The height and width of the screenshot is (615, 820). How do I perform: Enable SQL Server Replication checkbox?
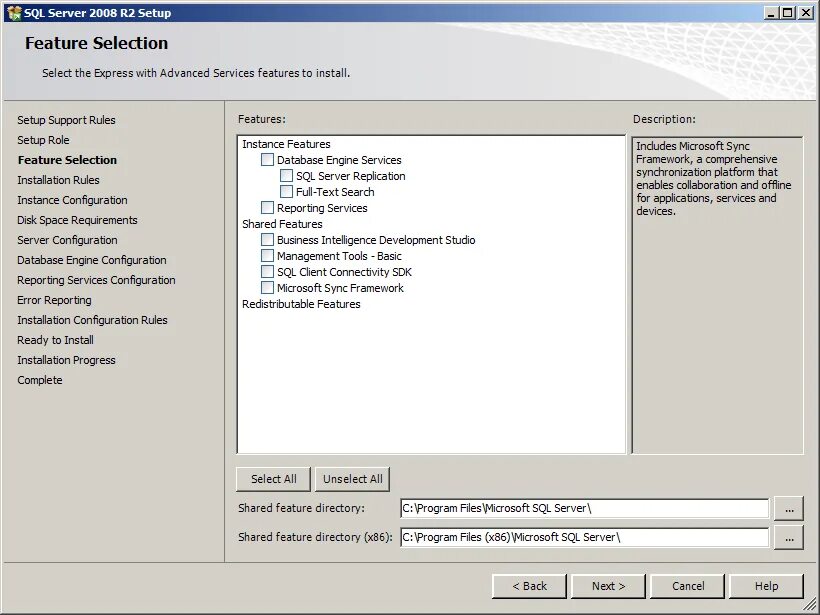tap(286, 176)
